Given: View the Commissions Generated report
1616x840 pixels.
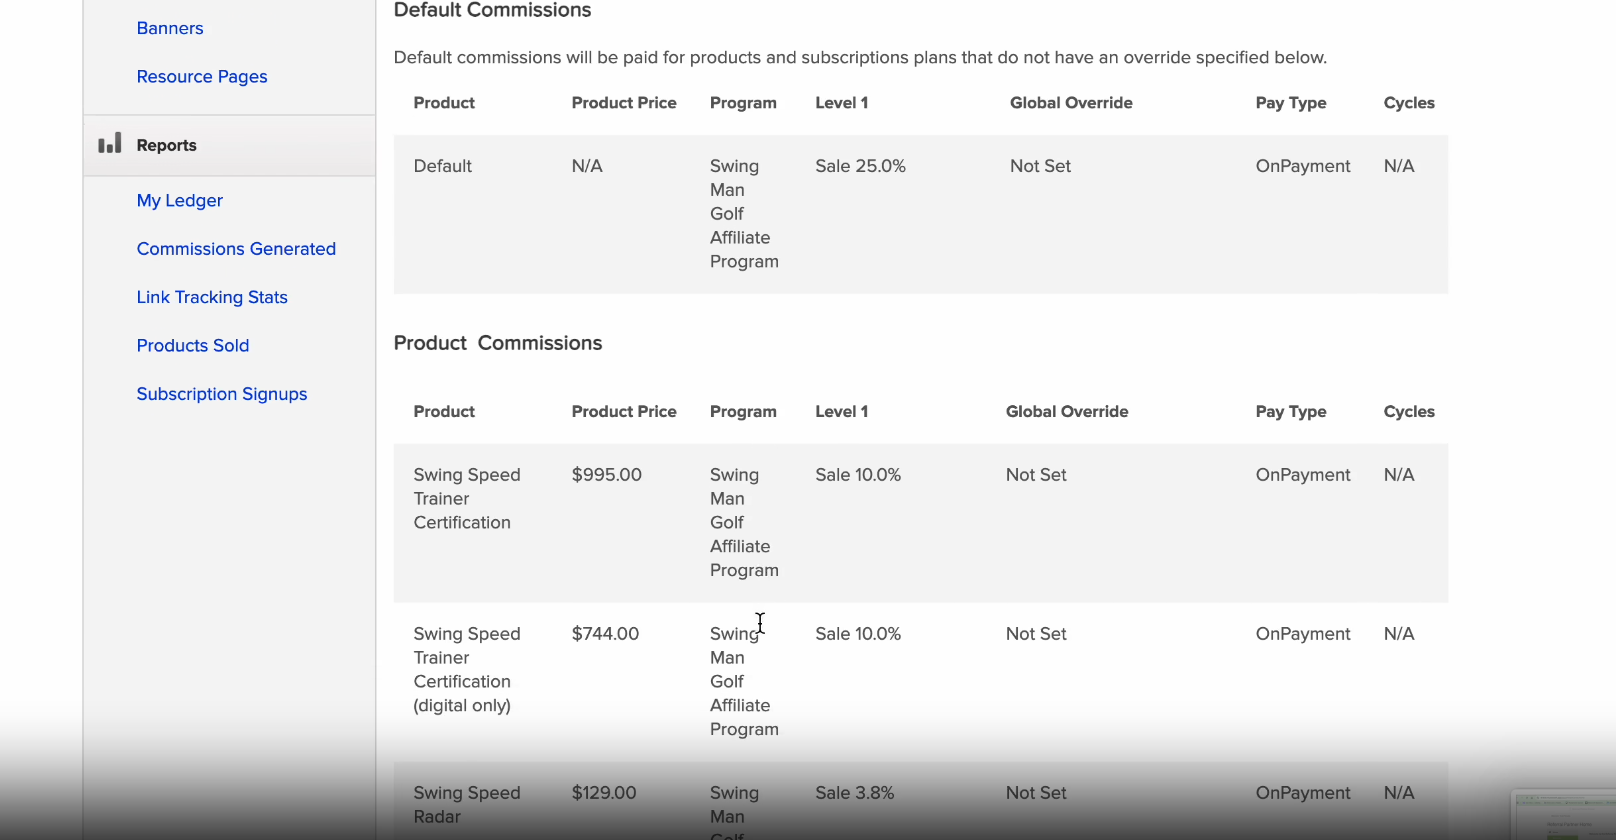Looking at the screenshot, I should pyautogui.click(x=236, y=249).
